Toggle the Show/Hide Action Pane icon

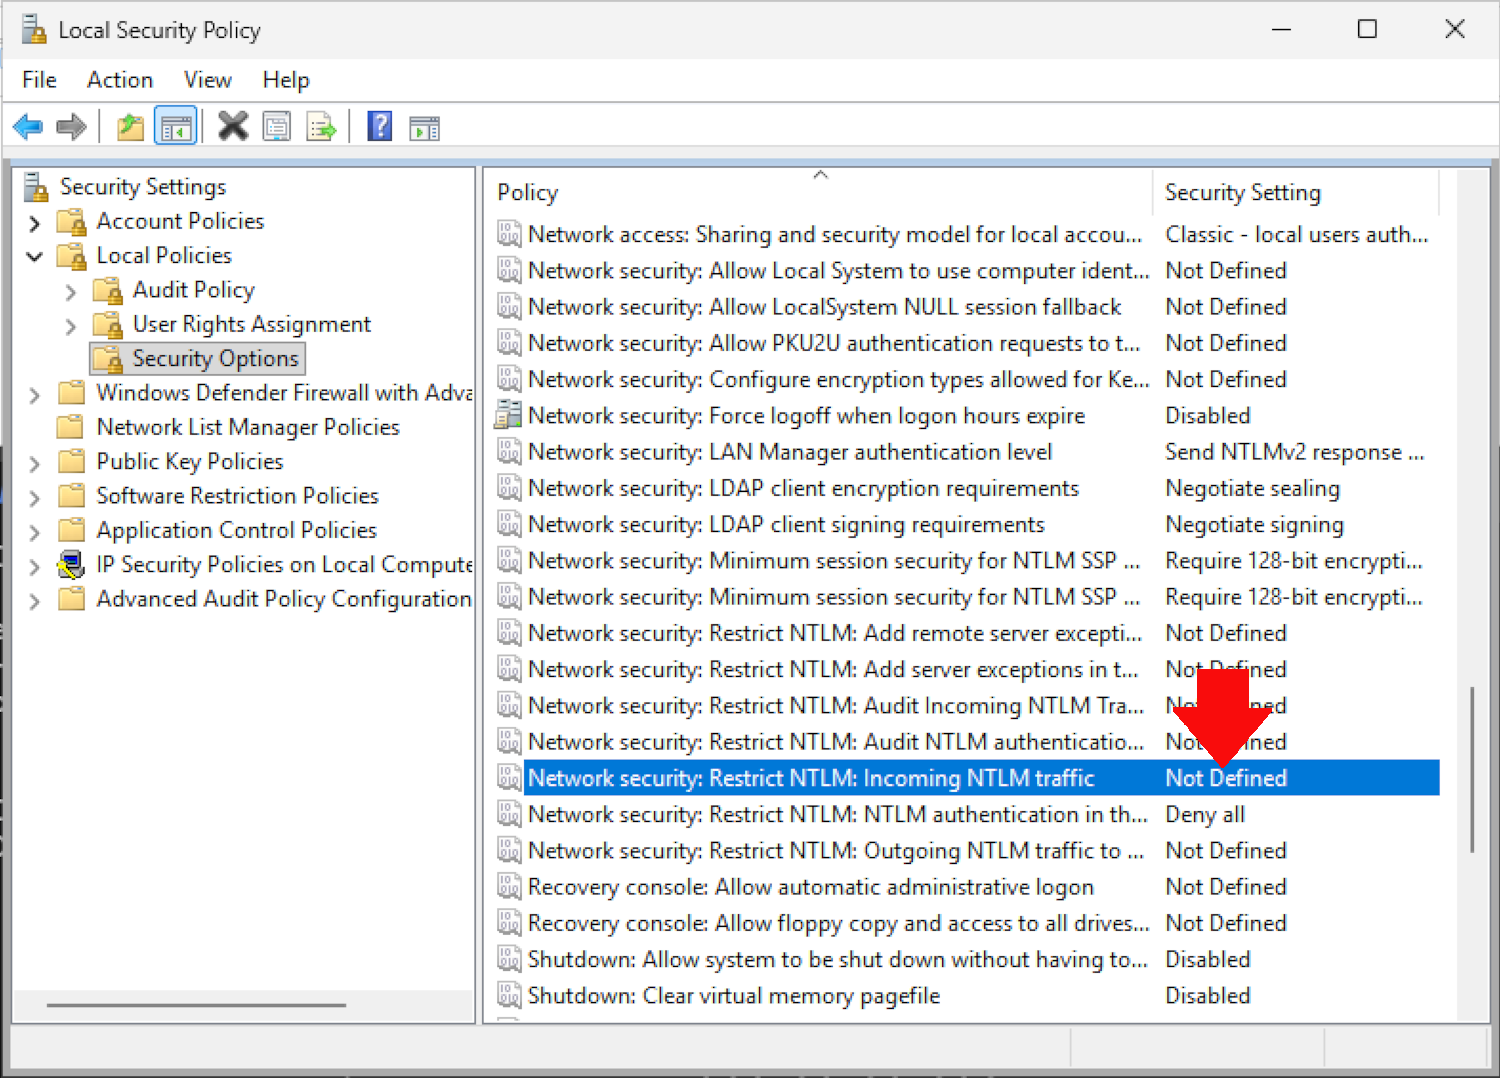(424, 127)
